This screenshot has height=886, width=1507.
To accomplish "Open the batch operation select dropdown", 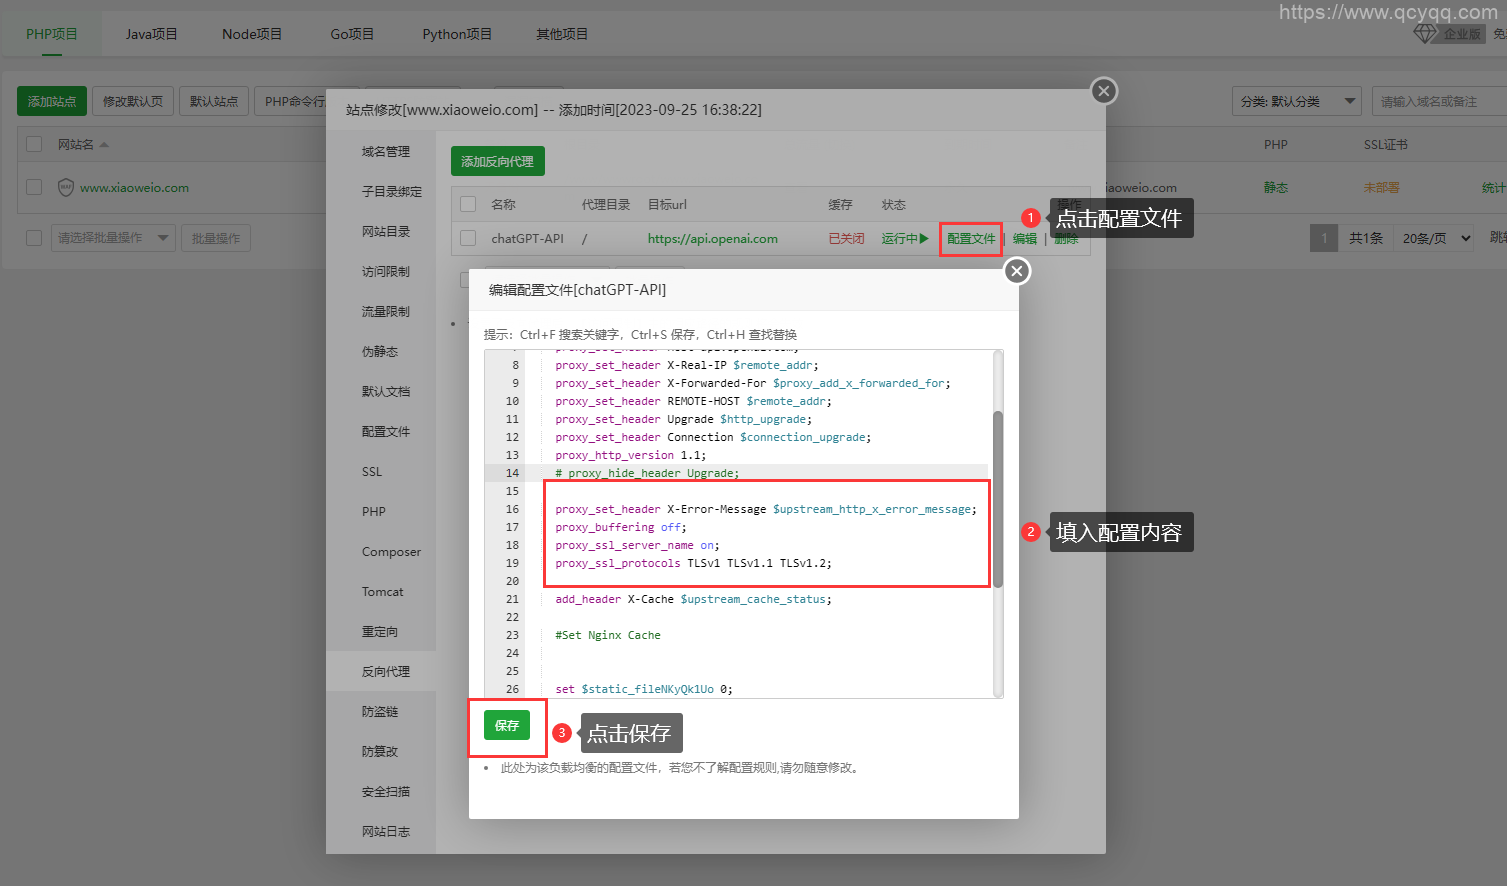I will click(x=113, y=238).
